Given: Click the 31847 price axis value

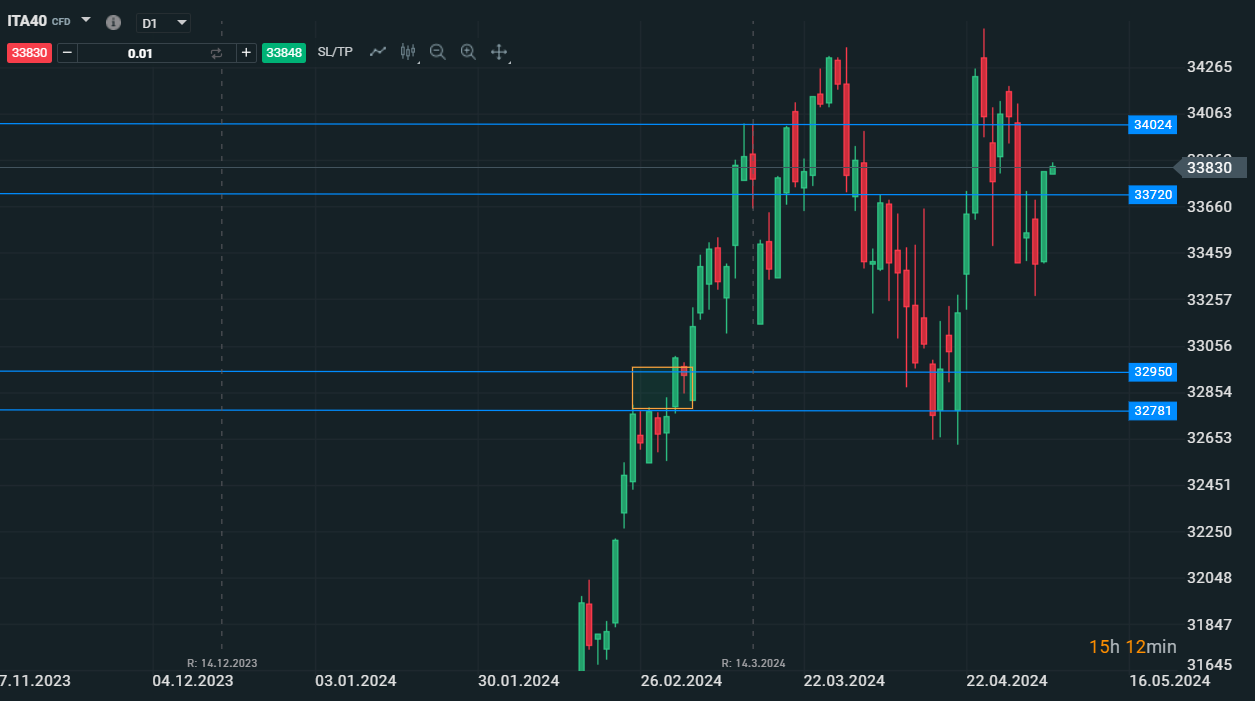Looking at the screenshot, I should (x=1209, y=625).
